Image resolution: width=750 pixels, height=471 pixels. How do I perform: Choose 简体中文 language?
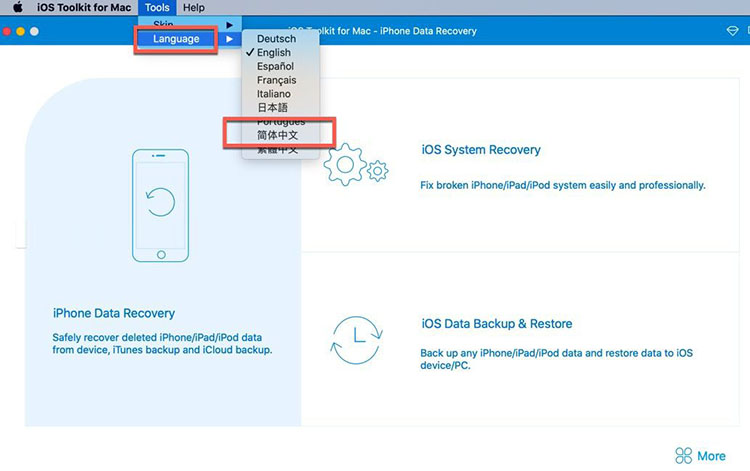tap(277, 135)
